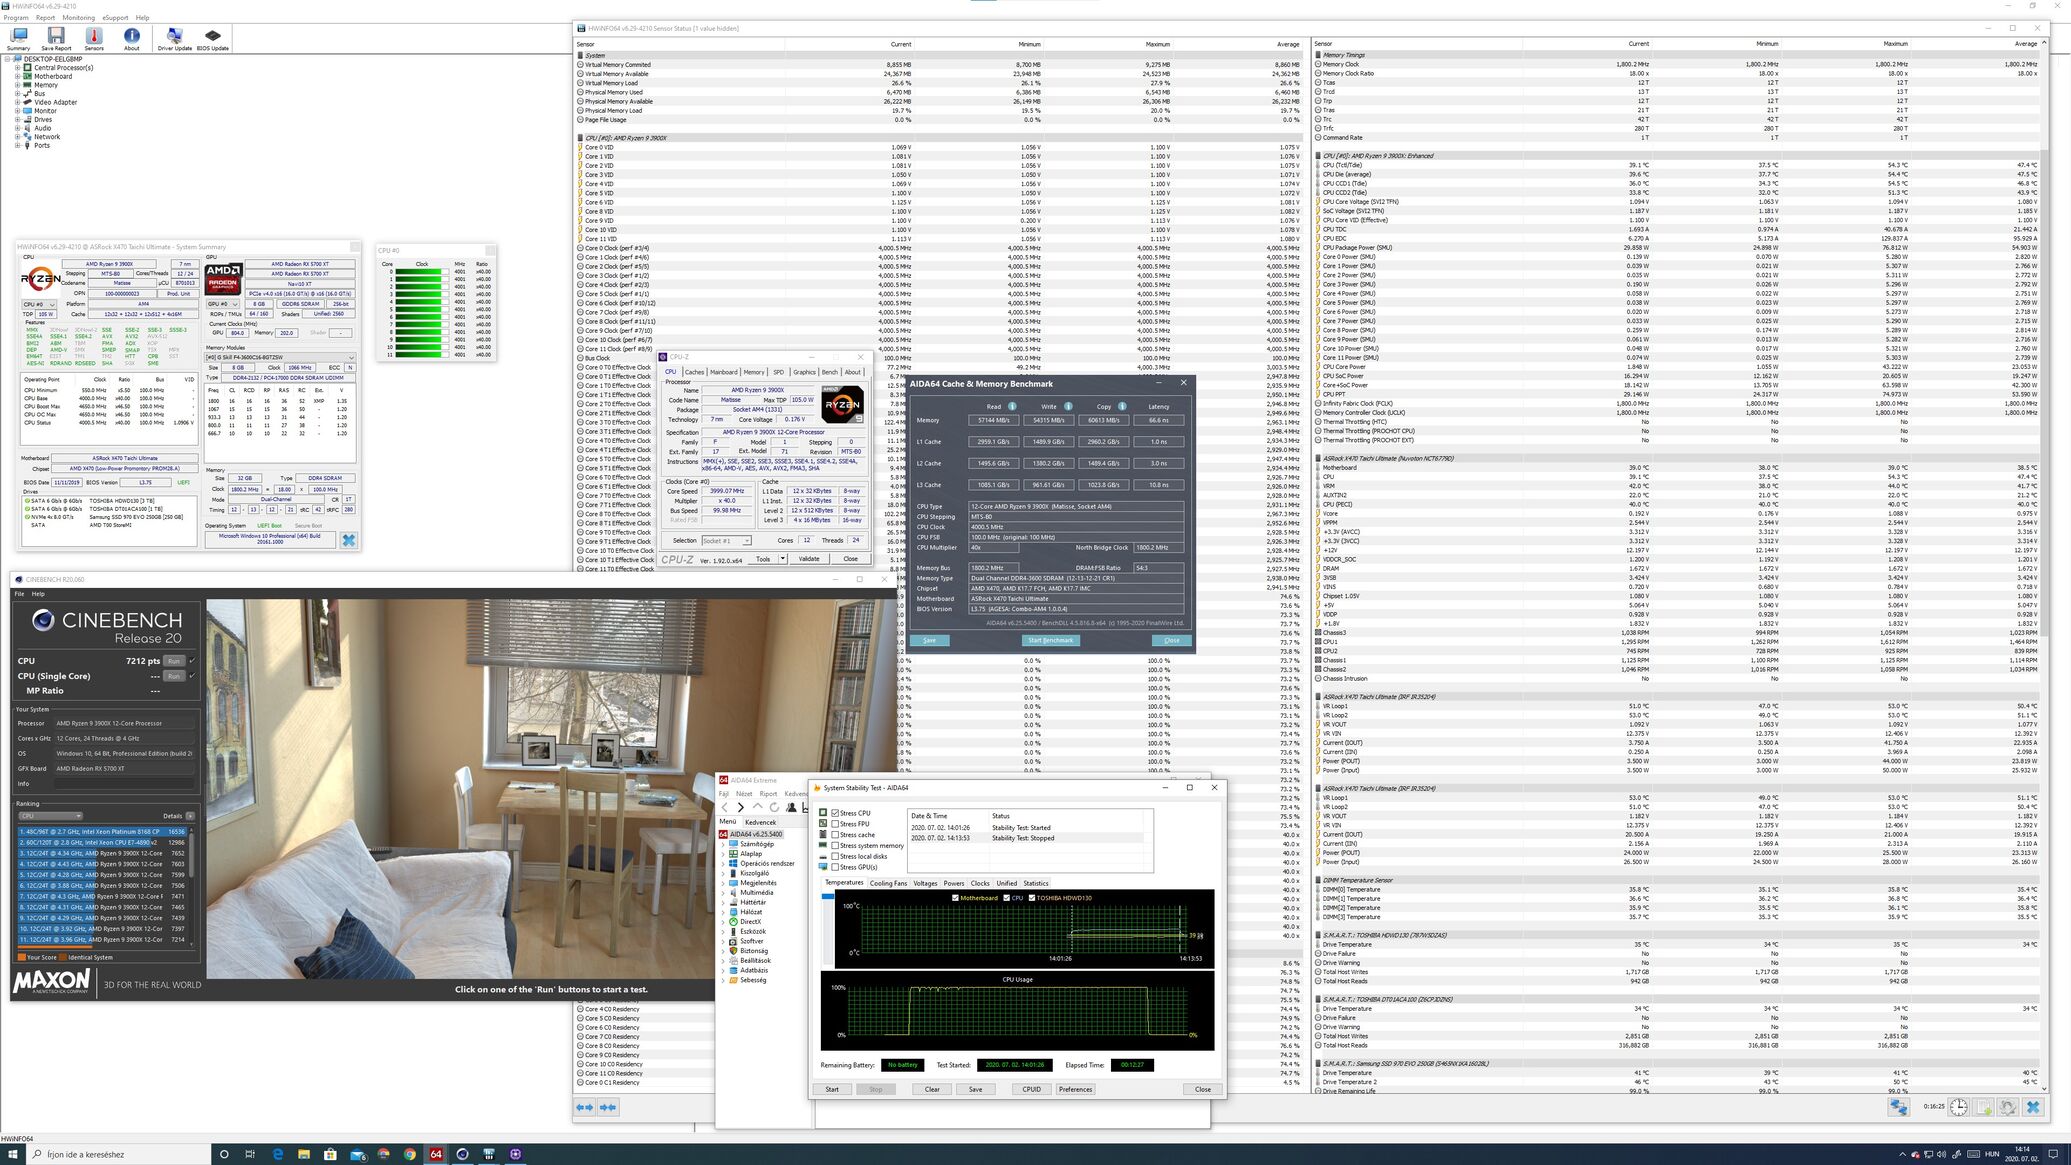Viewport: 2071px width, 1165px height.
Task: Open the Summary toolbar icon
Action: coord(18,38)
